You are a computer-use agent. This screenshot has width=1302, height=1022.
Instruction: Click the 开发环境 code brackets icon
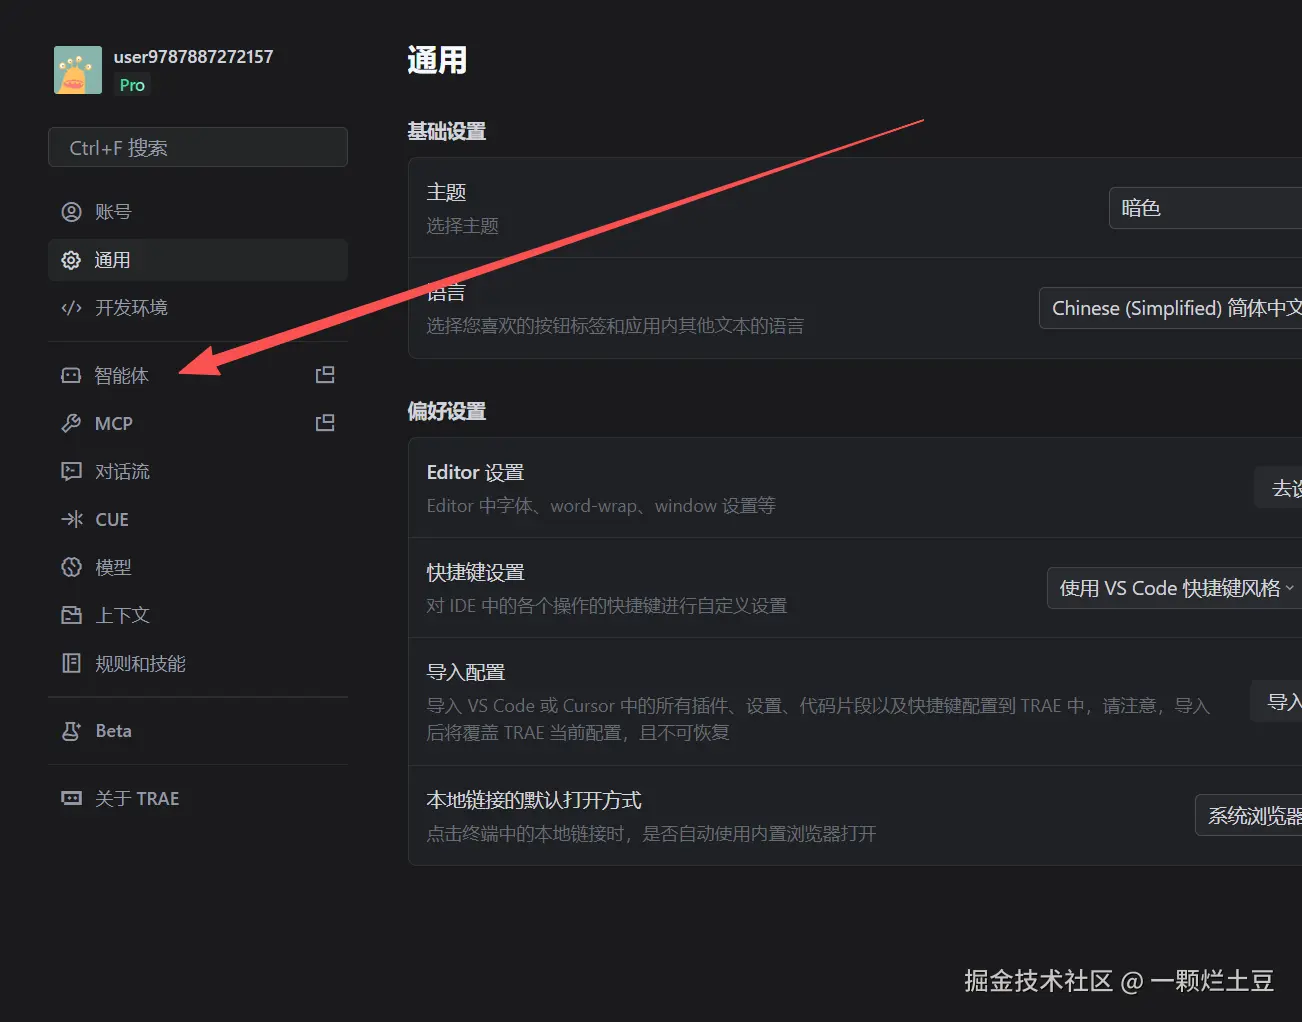click(71, 308)
